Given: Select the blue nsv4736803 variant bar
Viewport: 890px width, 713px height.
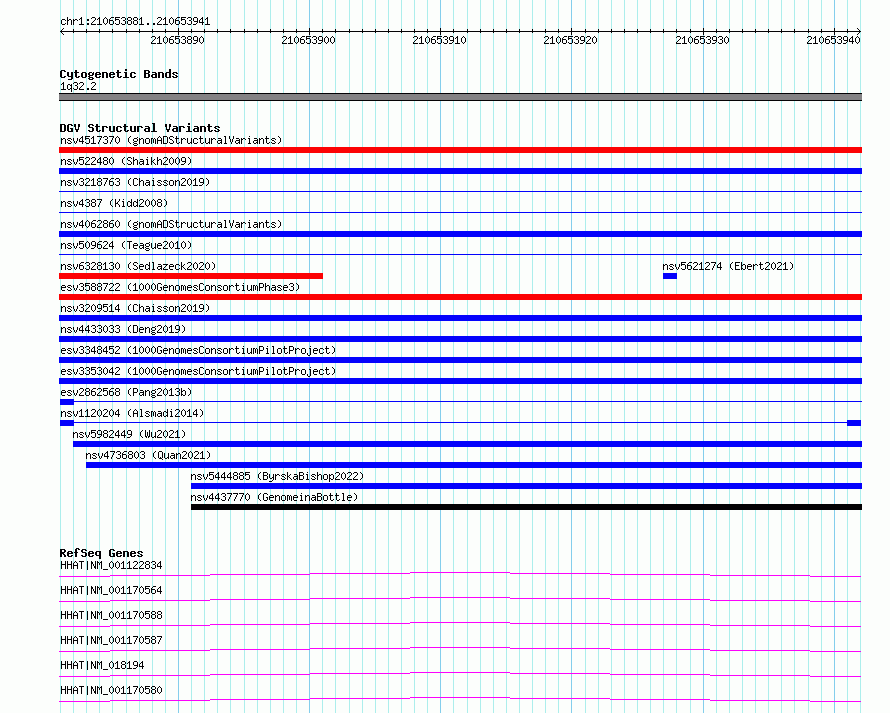Looking at the screenshot, I should tap(474, 465).
